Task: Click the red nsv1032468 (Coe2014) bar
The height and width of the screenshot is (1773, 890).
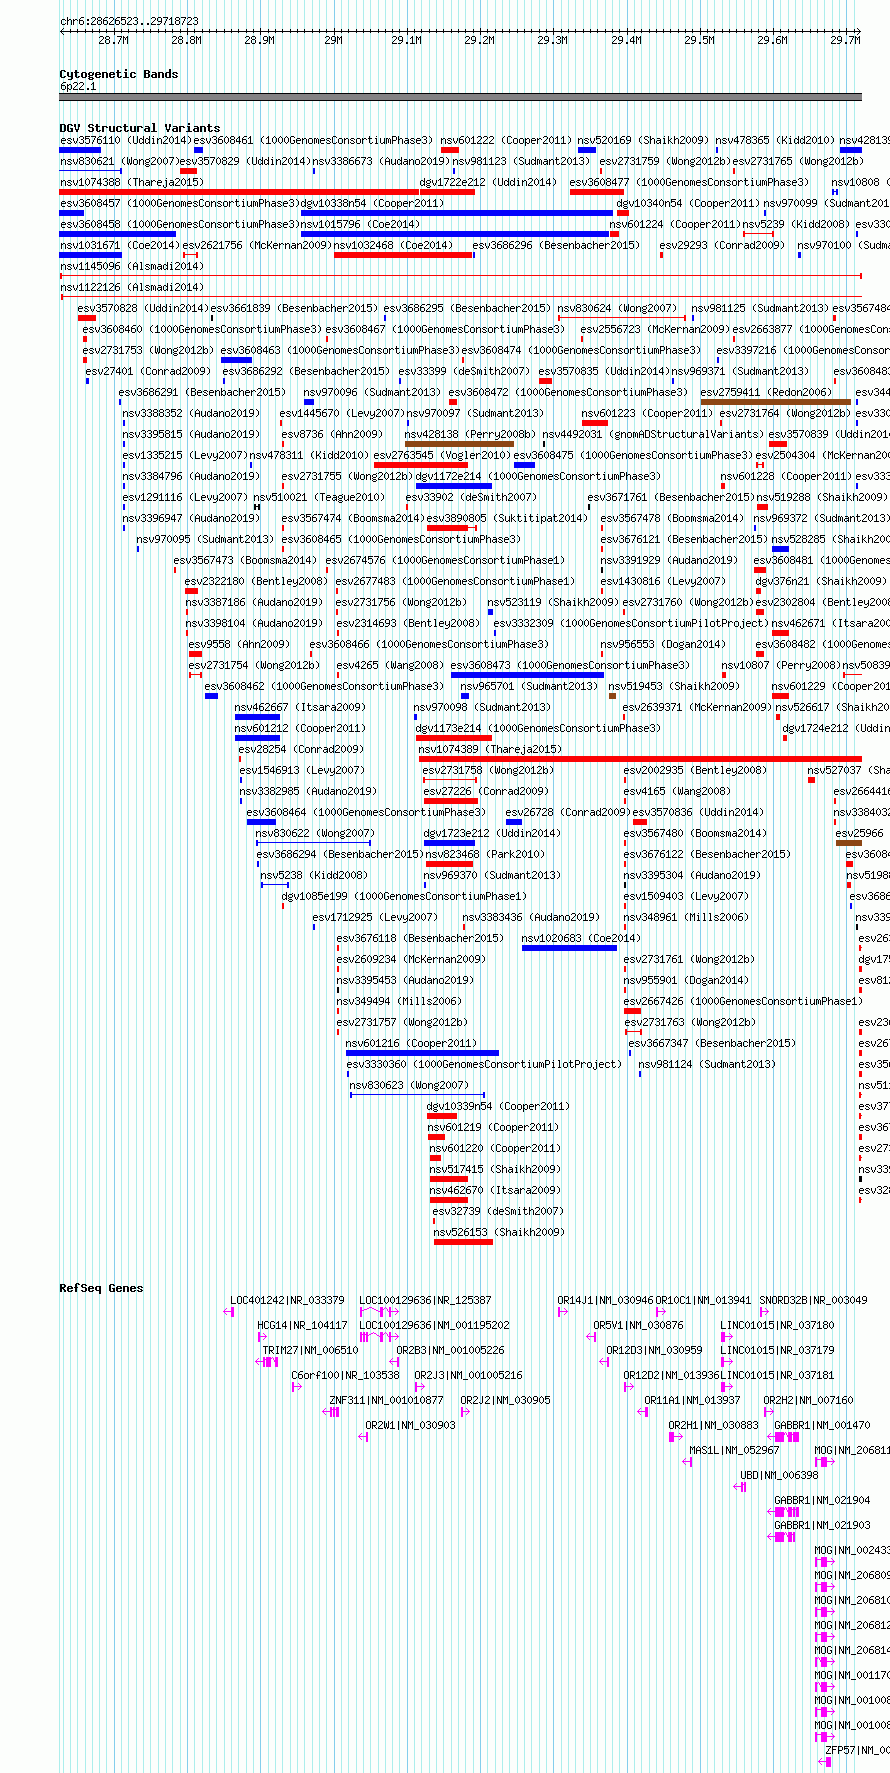Action: pyautogui.click(x=403, y=255)
